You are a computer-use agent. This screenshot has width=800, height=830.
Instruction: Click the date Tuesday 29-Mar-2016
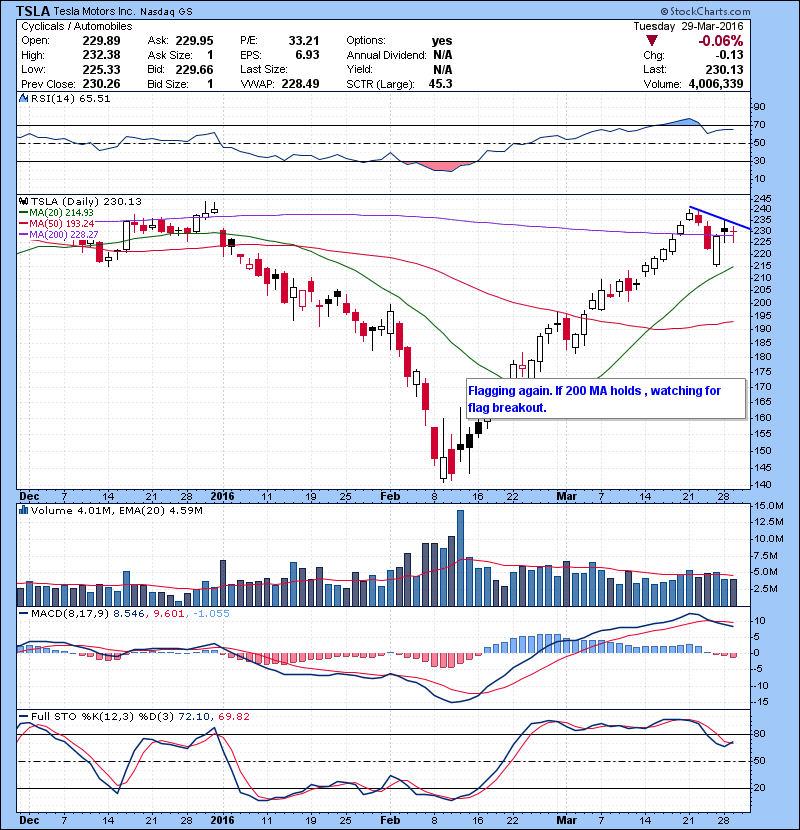(x=688, y=26)
